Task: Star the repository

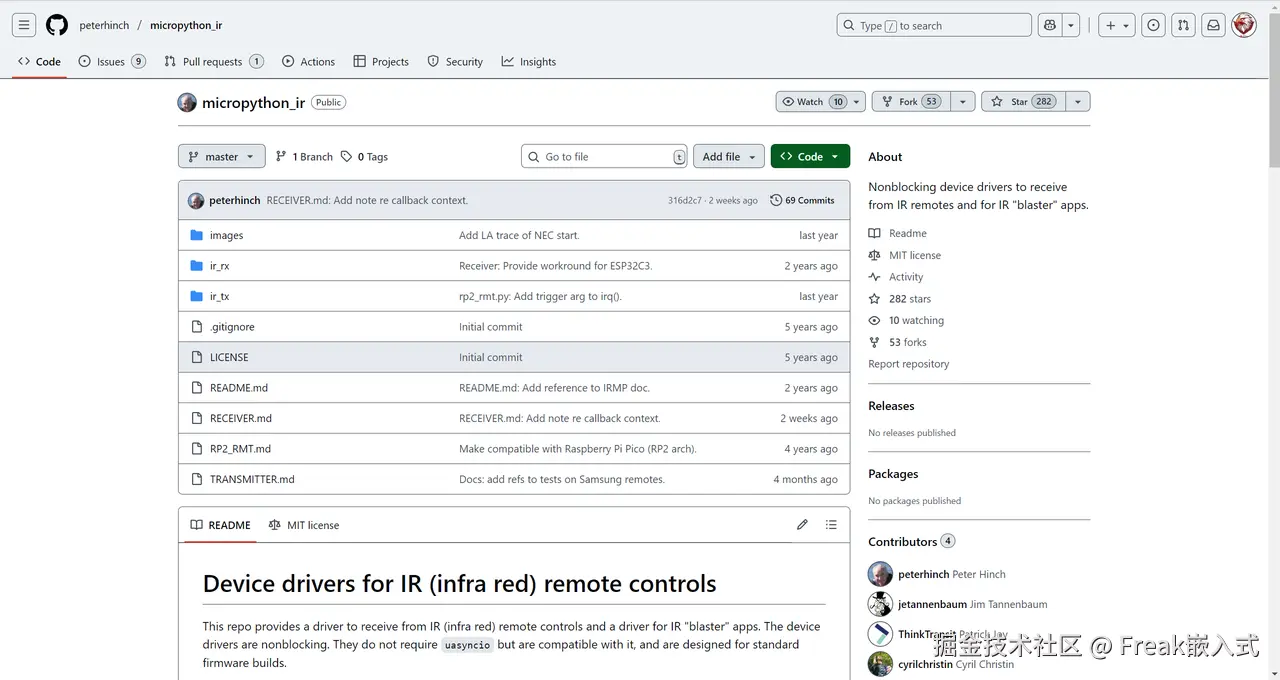Action: pyautogui.click(x=1023, y=102)
